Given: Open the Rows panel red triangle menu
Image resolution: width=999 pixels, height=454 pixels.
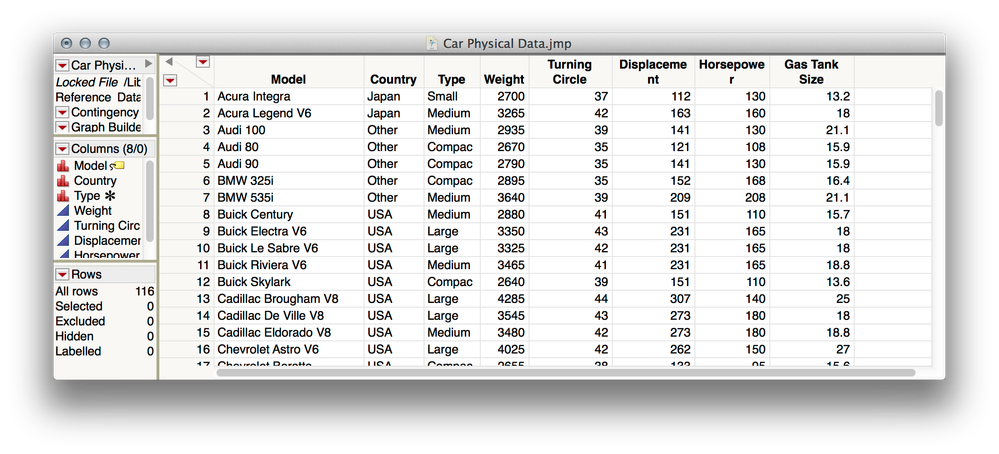Looking at the screenshot, I should tap(62, 274).
